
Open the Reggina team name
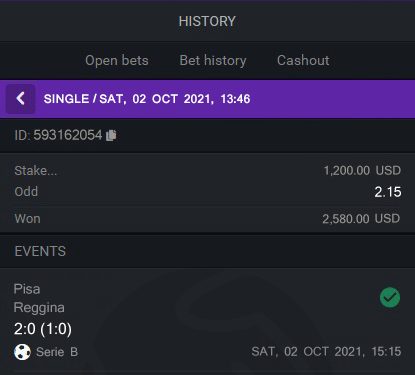click(x=39, y=308)
